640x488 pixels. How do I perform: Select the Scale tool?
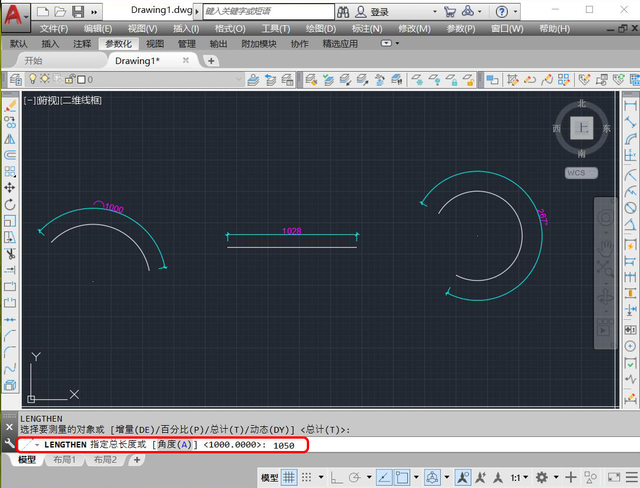point(10,221)
